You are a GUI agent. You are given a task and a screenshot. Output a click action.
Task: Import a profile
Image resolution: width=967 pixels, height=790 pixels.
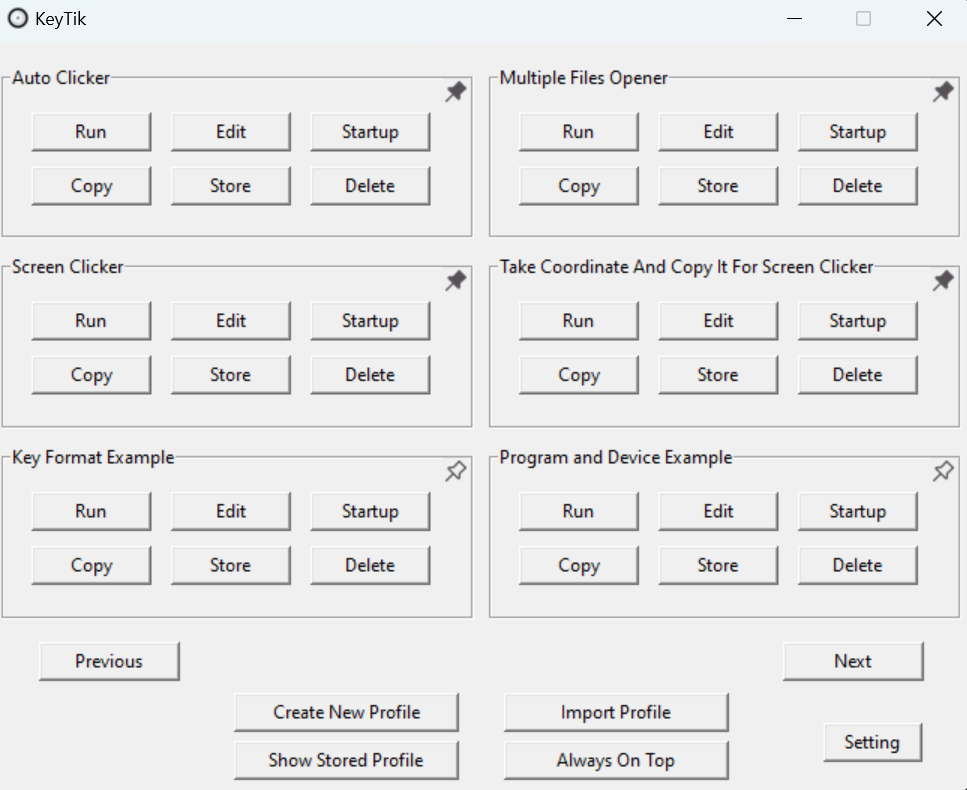tap(615, 712)
